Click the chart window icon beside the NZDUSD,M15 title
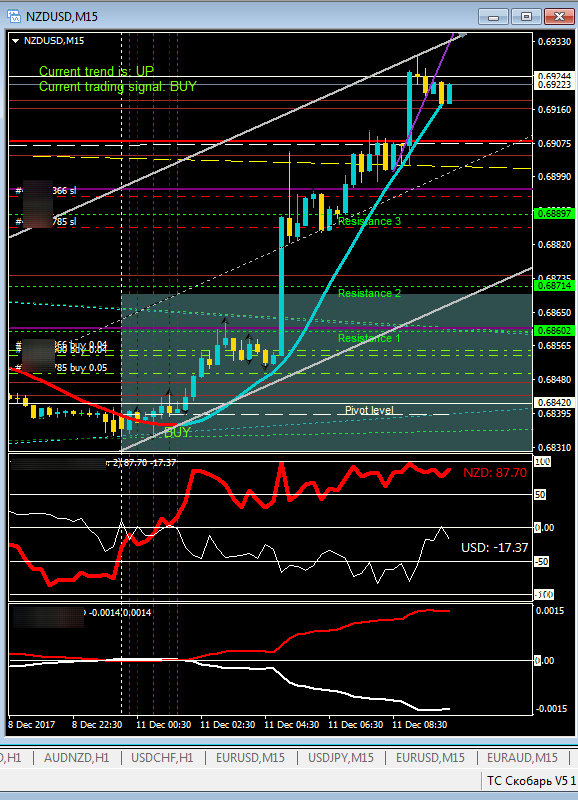The width and height of the screenshot is (578, 800). (13, 16)
